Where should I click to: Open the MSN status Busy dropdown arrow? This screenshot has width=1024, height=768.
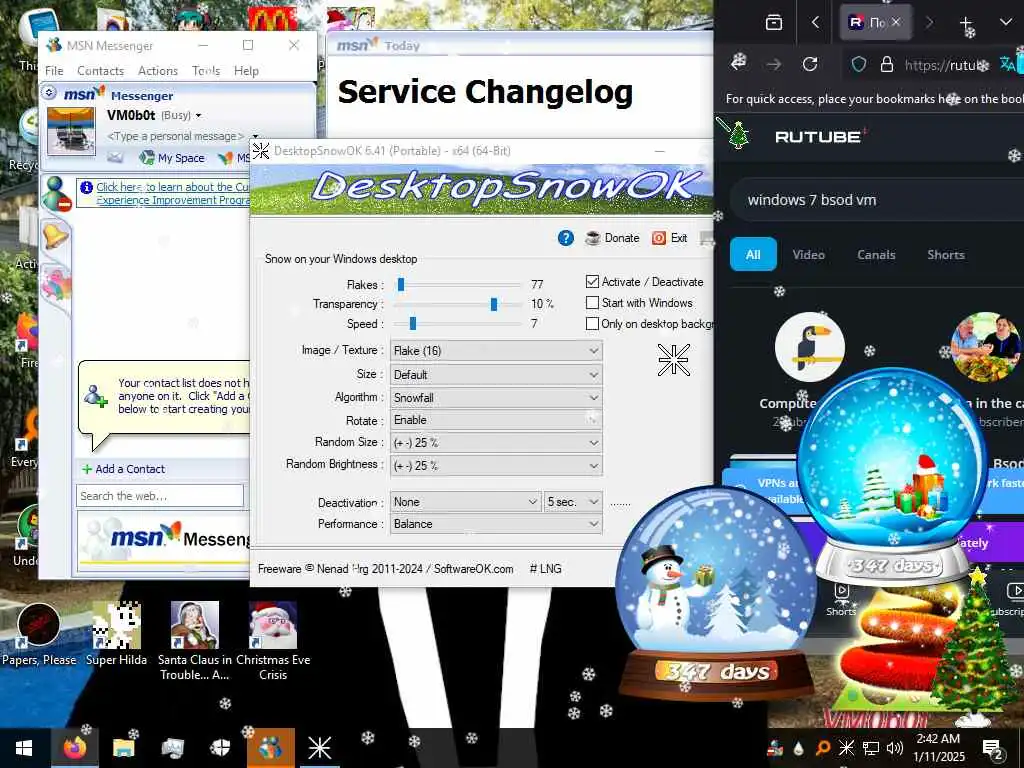[199, 116]
